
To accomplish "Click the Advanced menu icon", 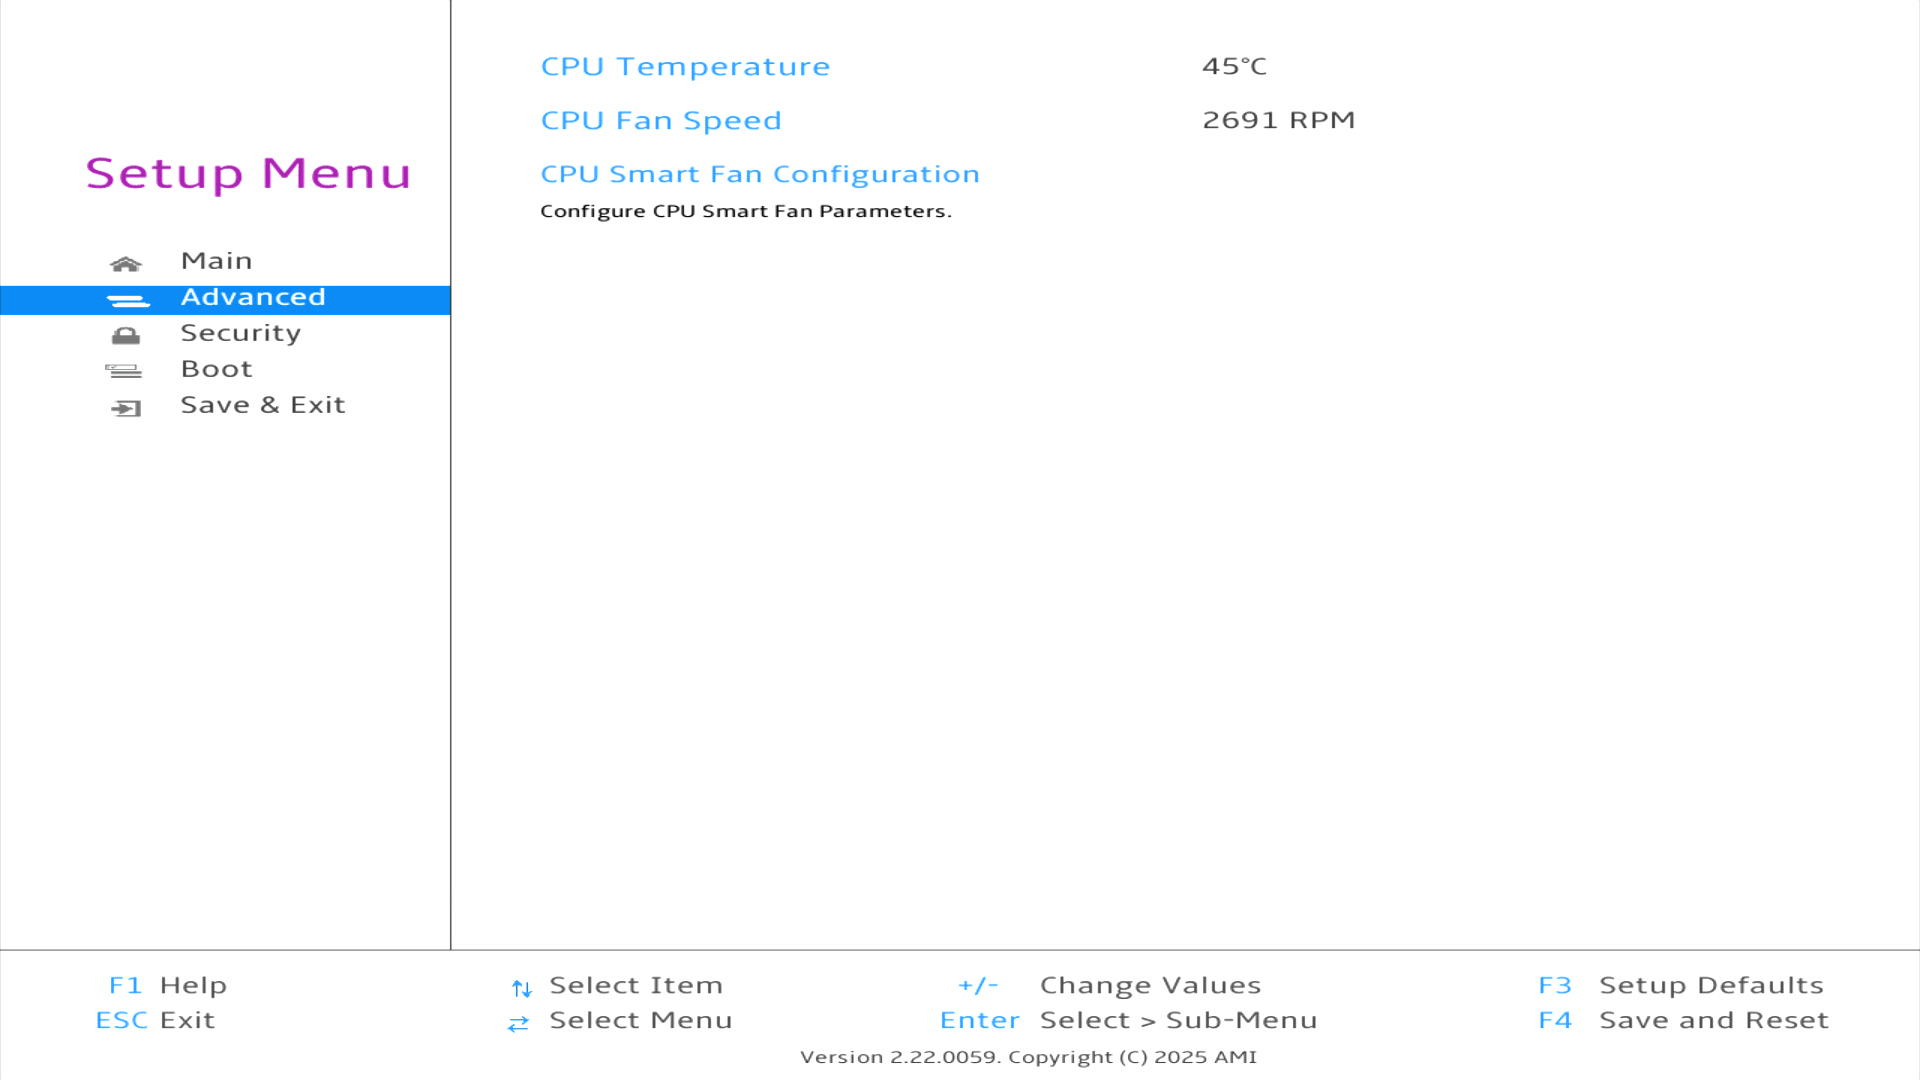I will (127, 300).
